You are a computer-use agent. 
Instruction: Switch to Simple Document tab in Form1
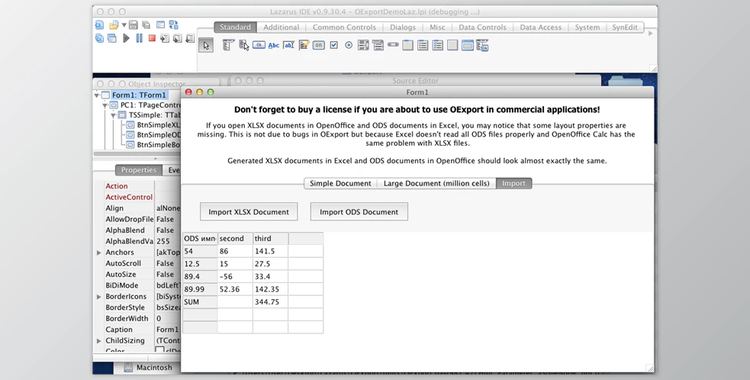click(340, 183)
